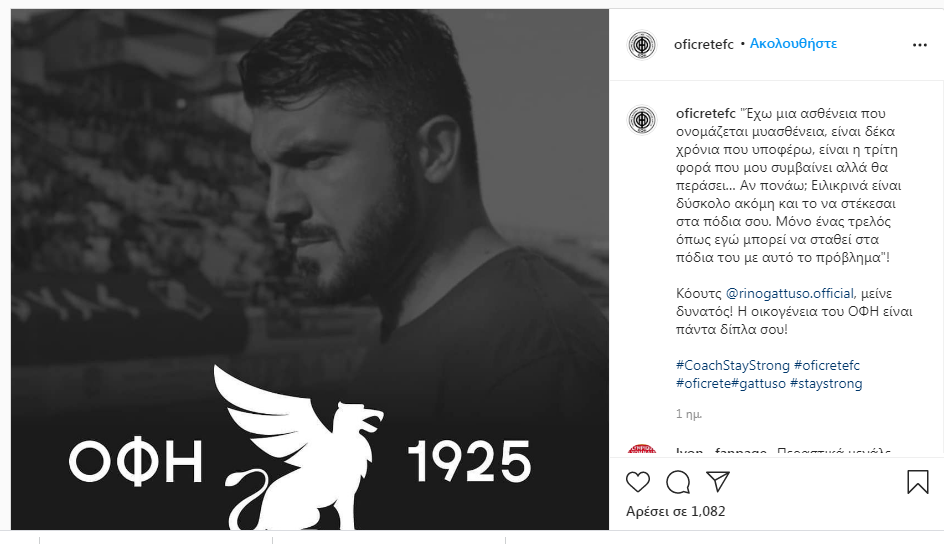Open the @rinogattuso.official mention
This screenshot has height=544, width=944.
tap(789, 294)
